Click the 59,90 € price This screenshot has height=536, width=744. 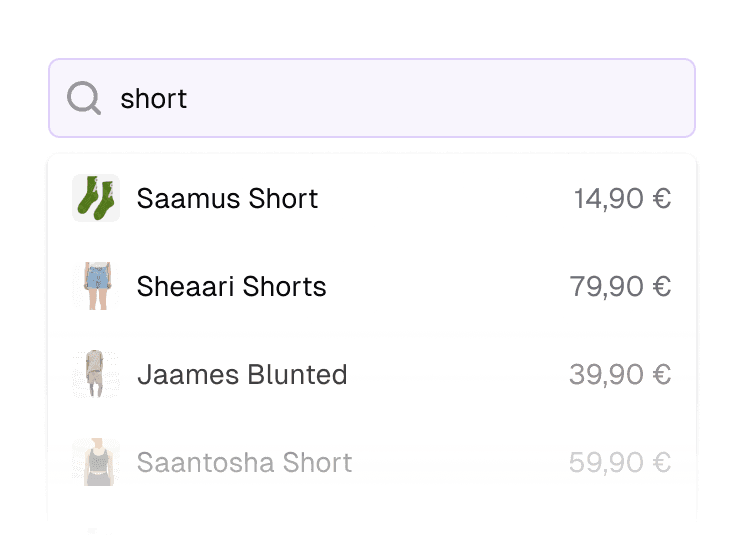pos(620,462)
